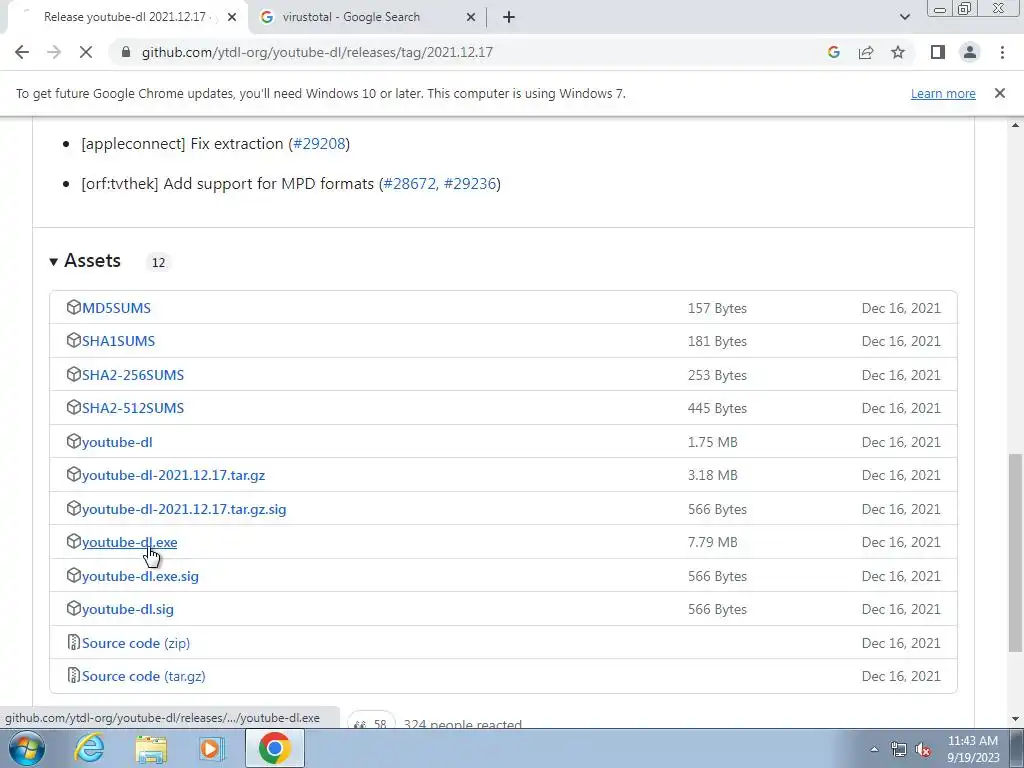Open Windows Explorer from the taskbar
Viewport: 1024px width, 768px height.
click(x=151, y=748)
